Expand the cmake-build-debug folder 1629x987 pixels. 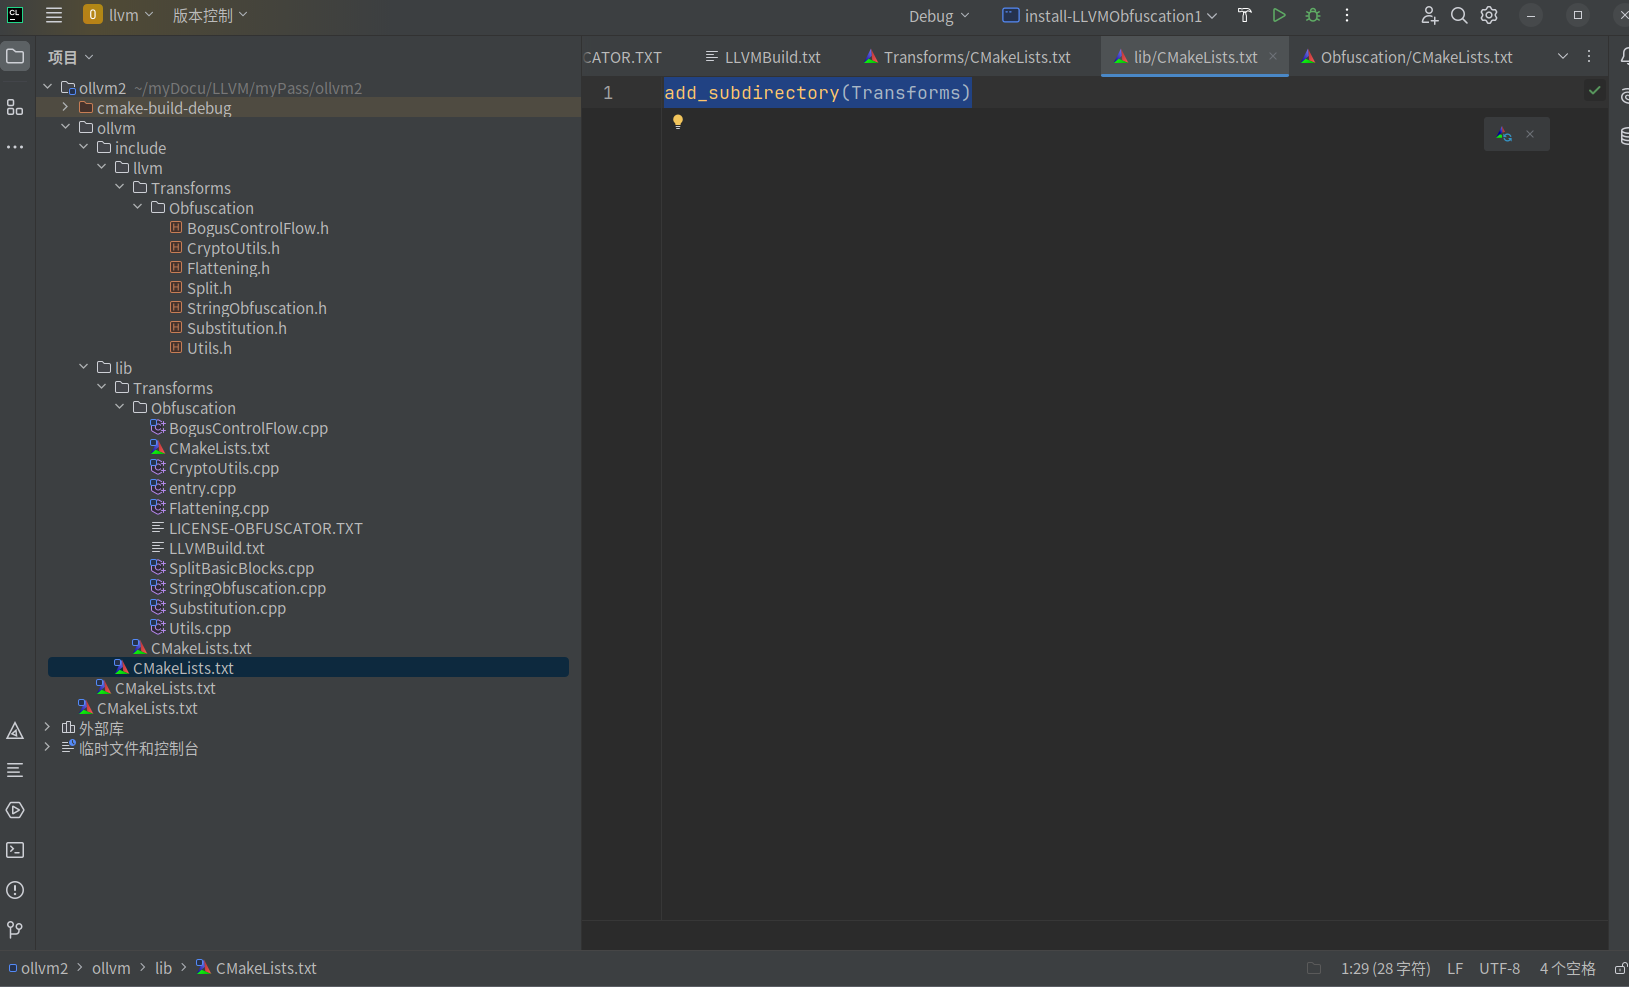[x=65, y=107]
